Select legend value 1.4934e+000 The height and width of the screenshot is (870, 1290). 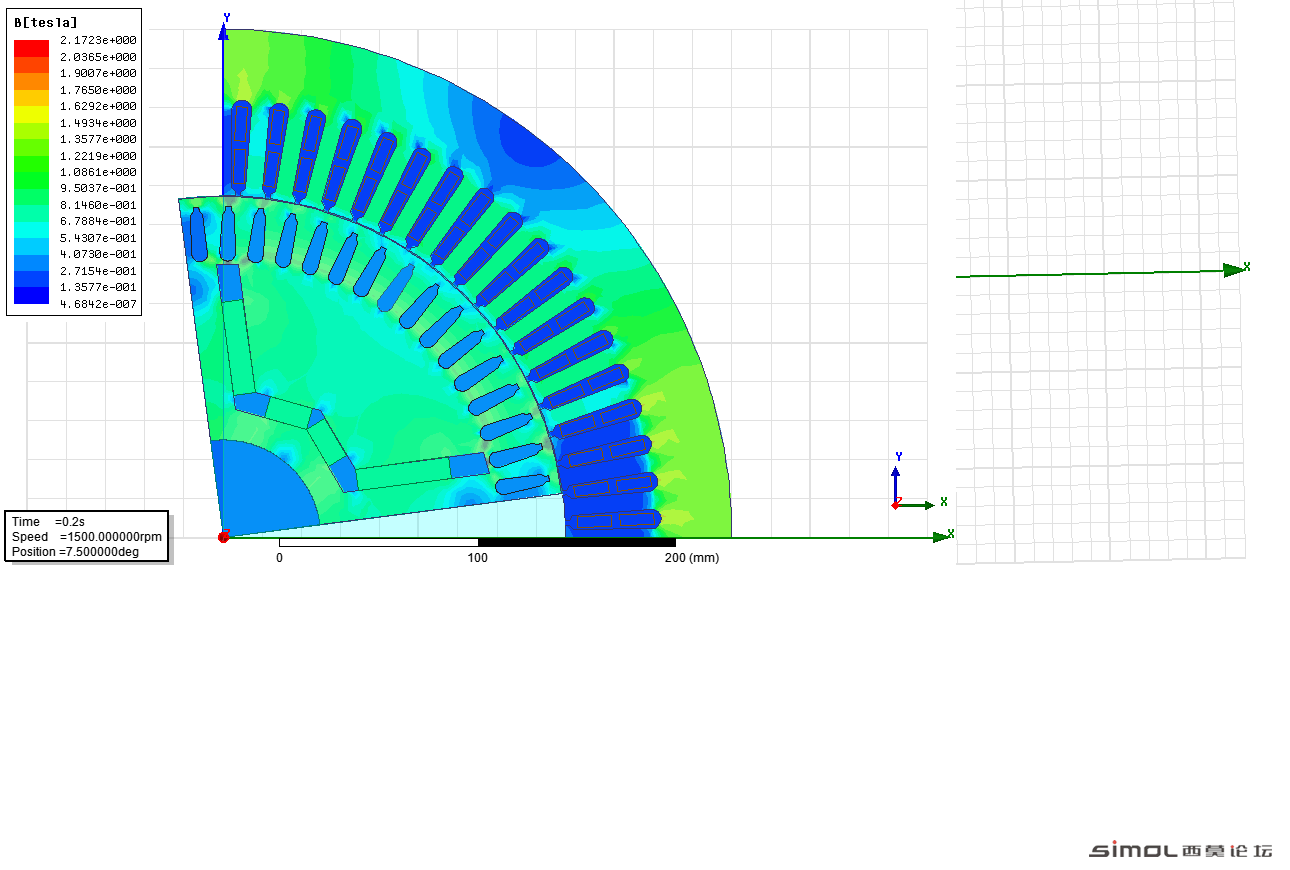tap(98, 123)
